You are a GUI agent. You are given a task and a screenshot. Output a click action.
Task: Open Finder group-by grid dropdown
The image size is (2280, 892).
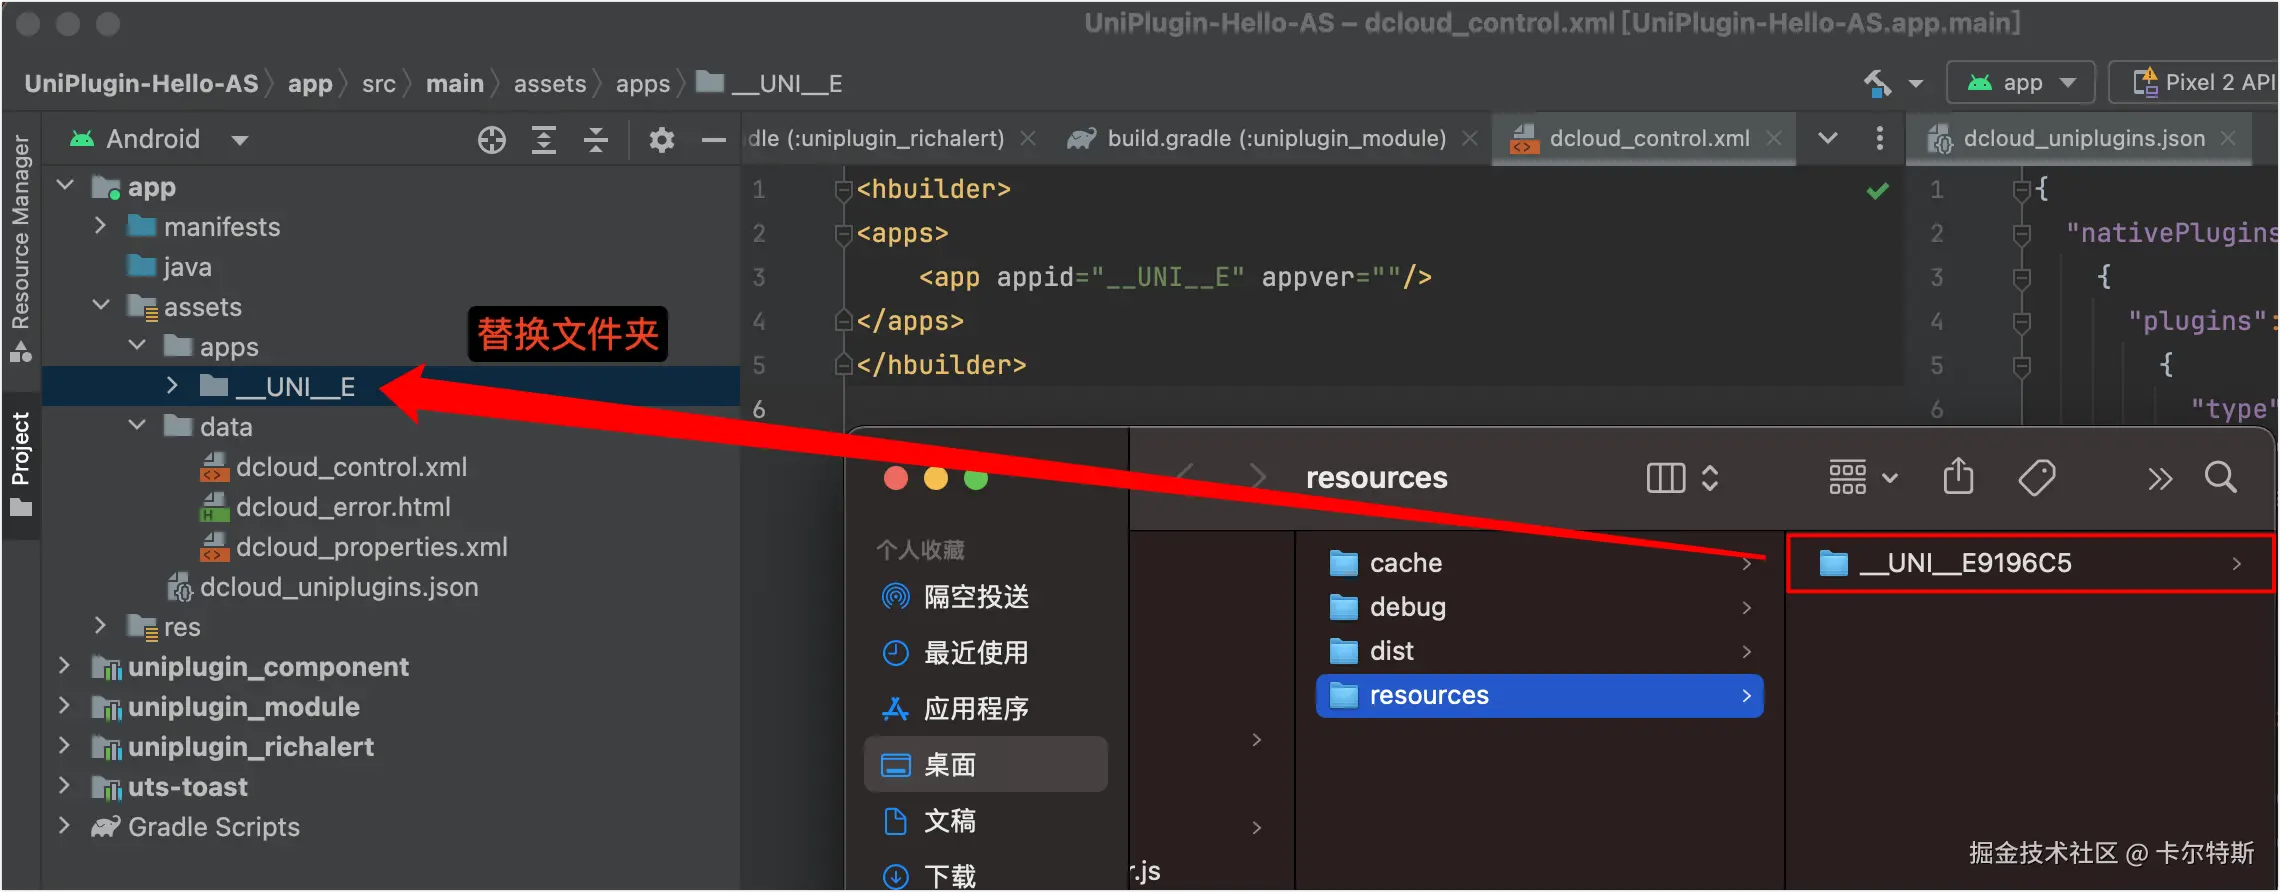[1863, 478]
